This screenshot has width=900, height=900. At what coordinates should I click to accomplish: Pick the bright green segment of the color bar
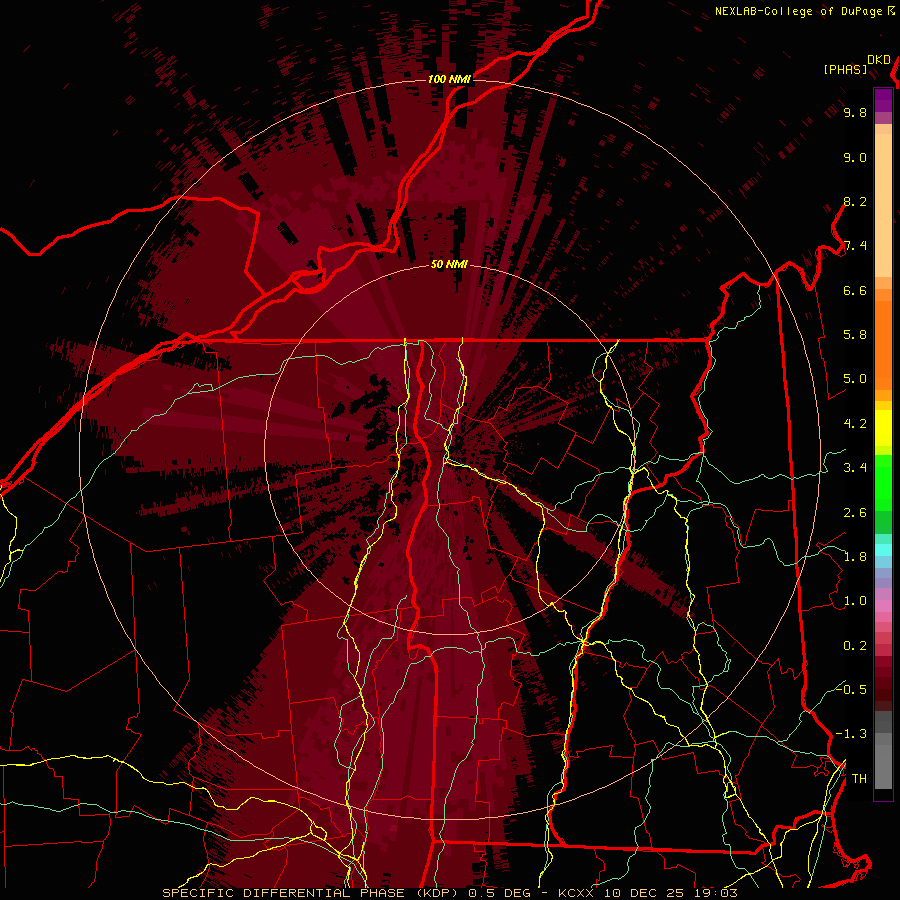coord(883,483)
